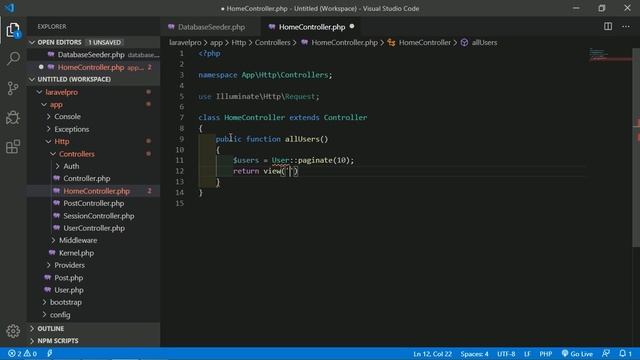The height and width of the screenshot is (360, 640).
Task: Click the notification bell in status bar
Action: click(x=625, y=353)
